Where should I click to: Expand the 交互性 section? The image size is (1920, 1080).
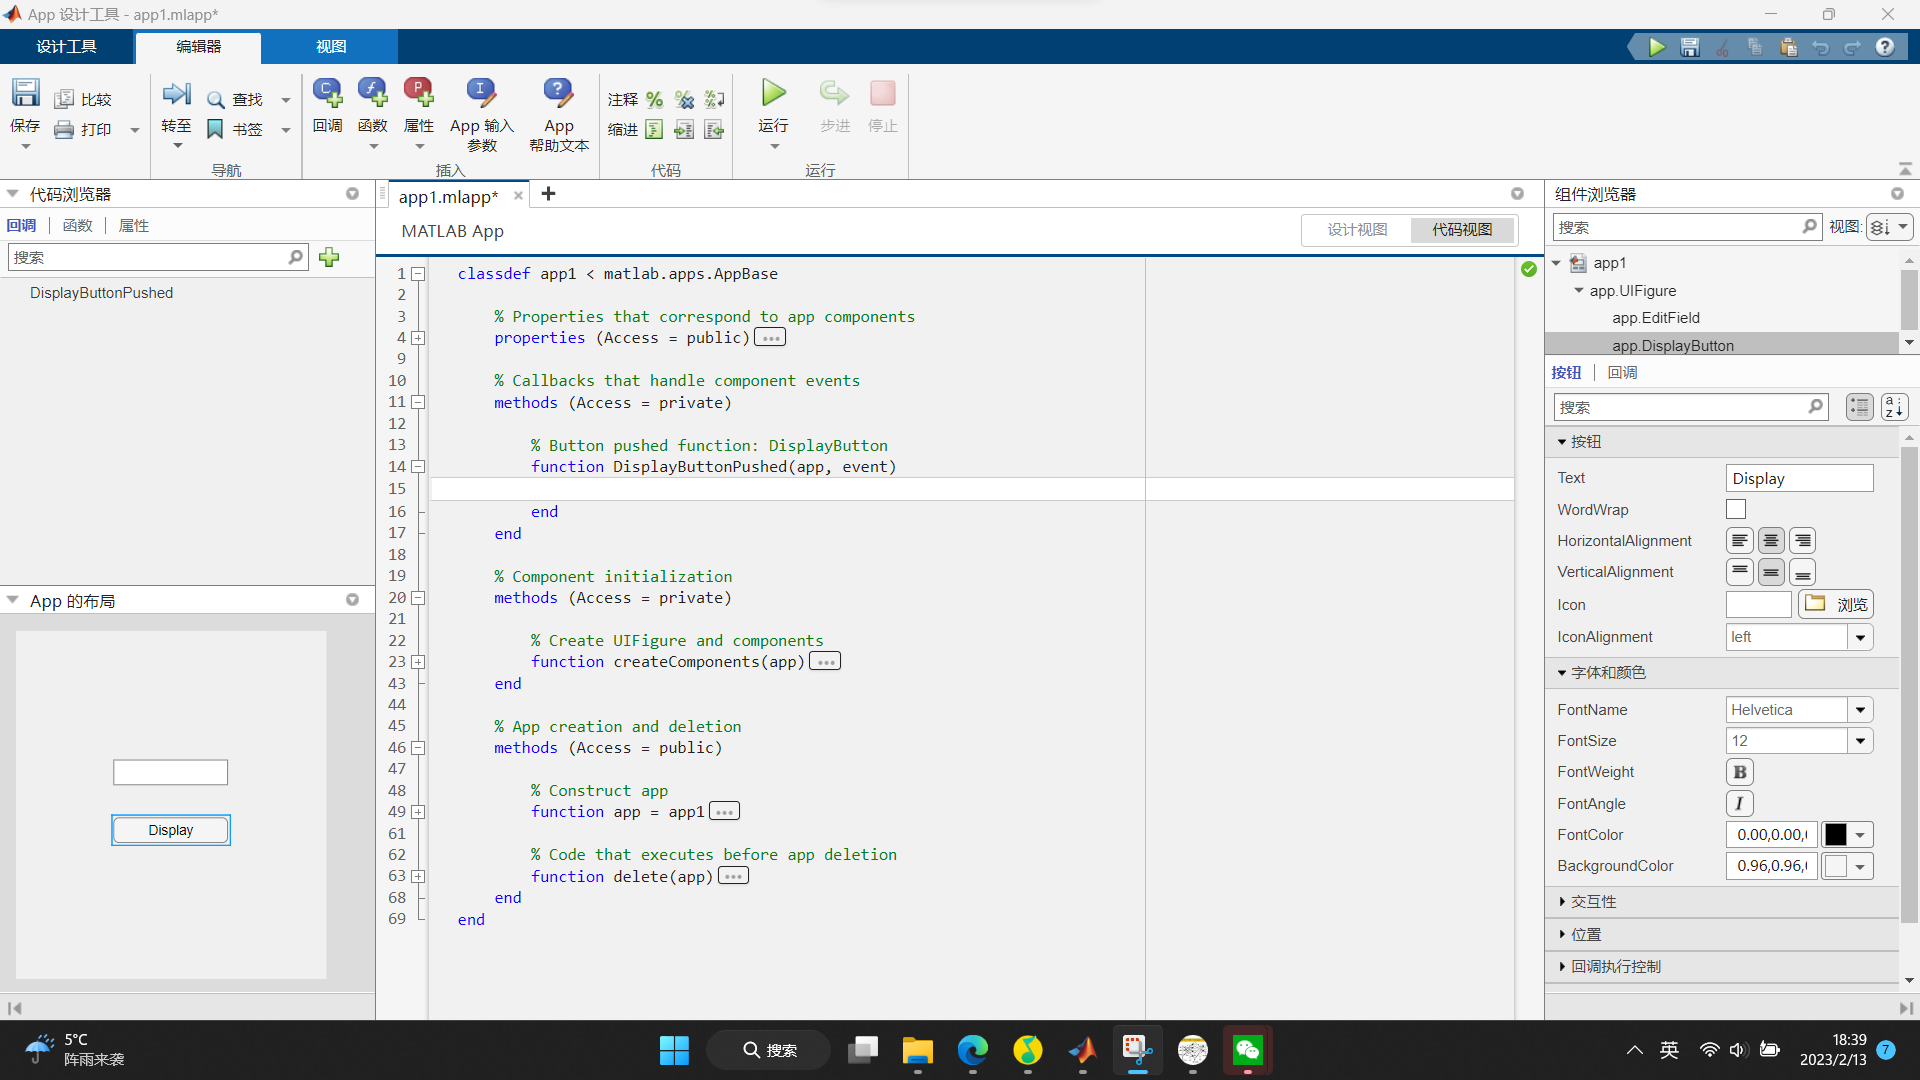1592,901
